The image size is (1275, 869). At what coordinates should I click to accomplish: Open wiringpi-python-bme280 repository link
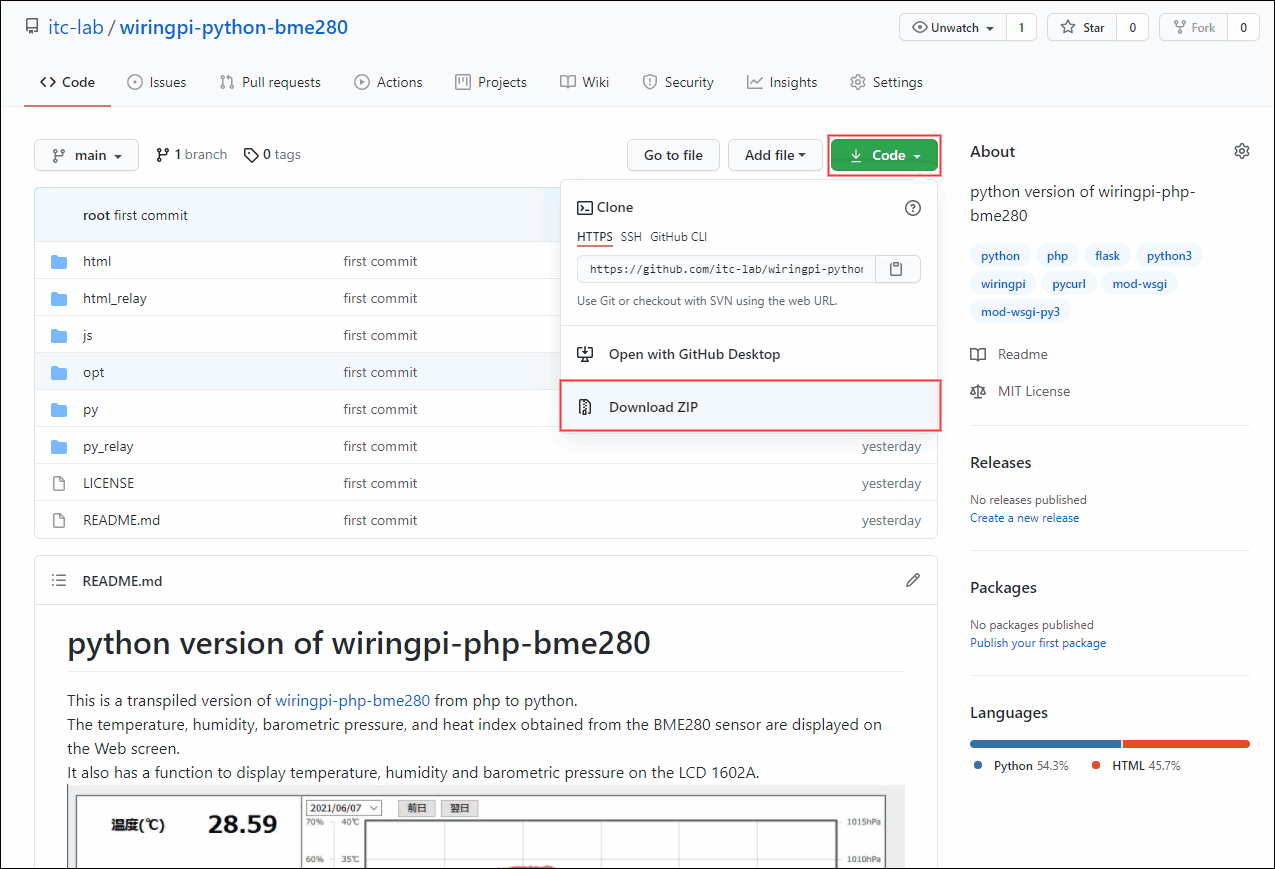(234, 27)
